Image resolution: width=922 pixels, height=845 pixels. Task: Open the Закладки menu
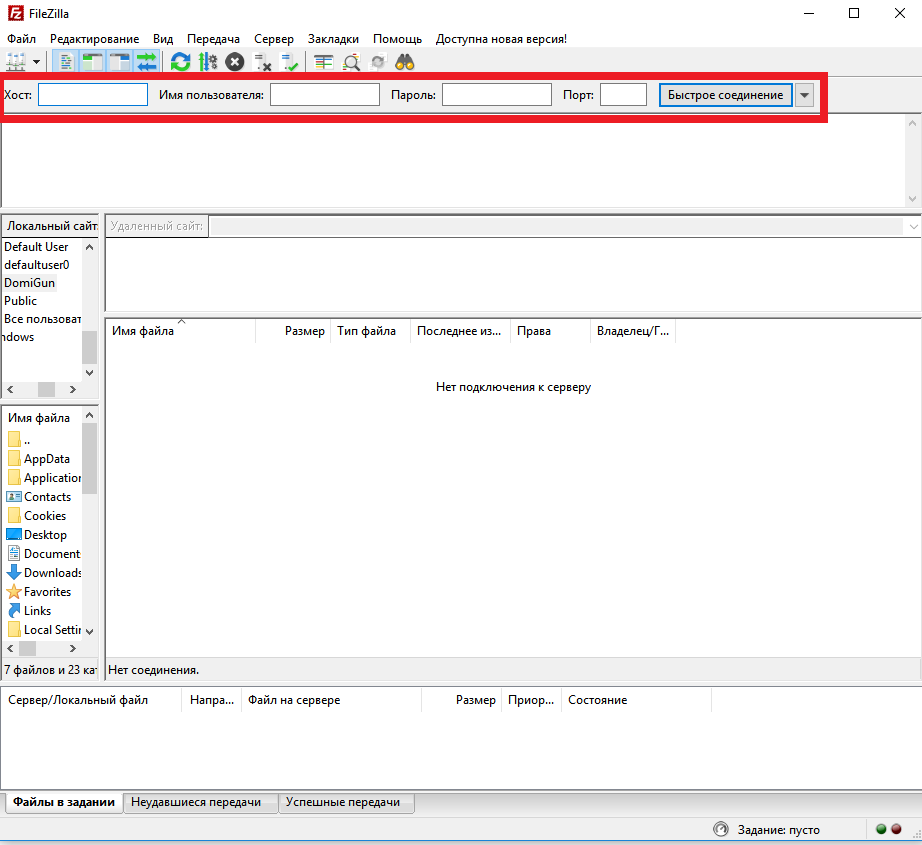(x=333, y=39)
